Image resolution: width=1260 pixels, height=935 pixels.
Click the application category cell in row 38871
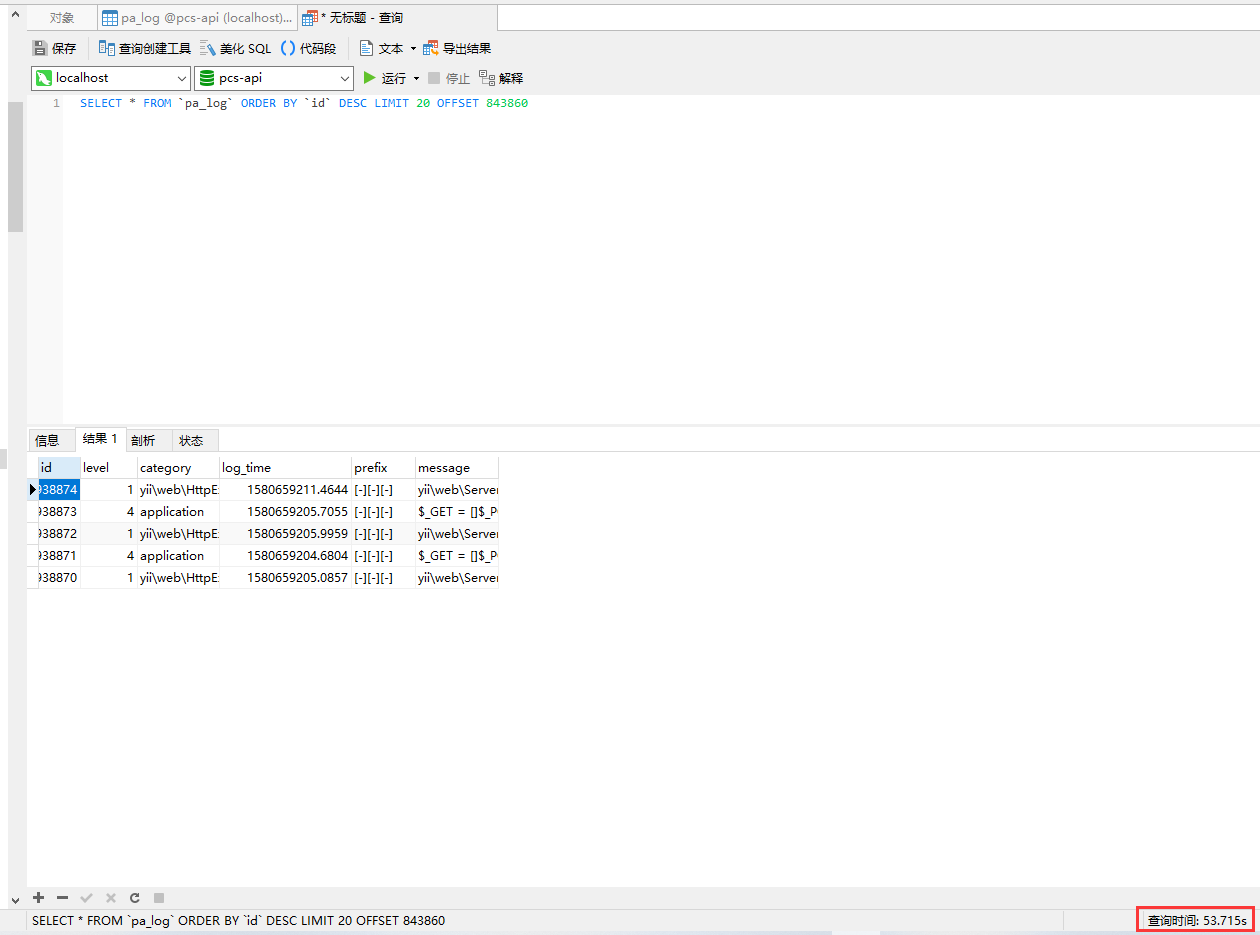[x=178, y=556]
